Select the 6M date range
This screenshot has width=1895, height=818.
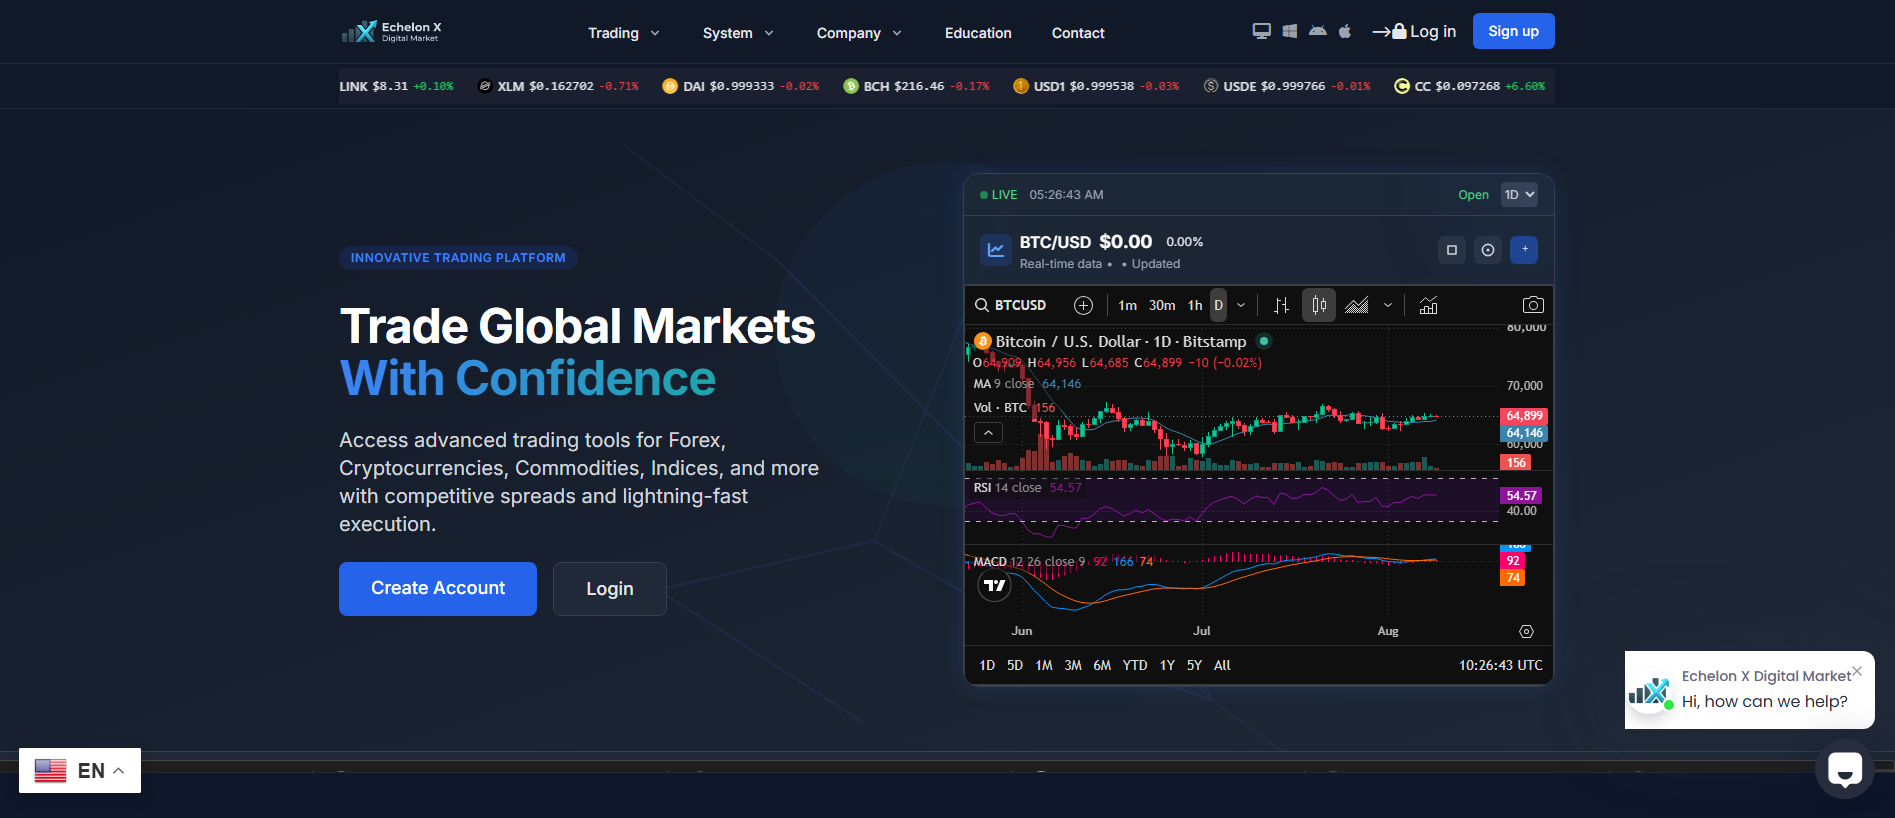click(1102, 665)
